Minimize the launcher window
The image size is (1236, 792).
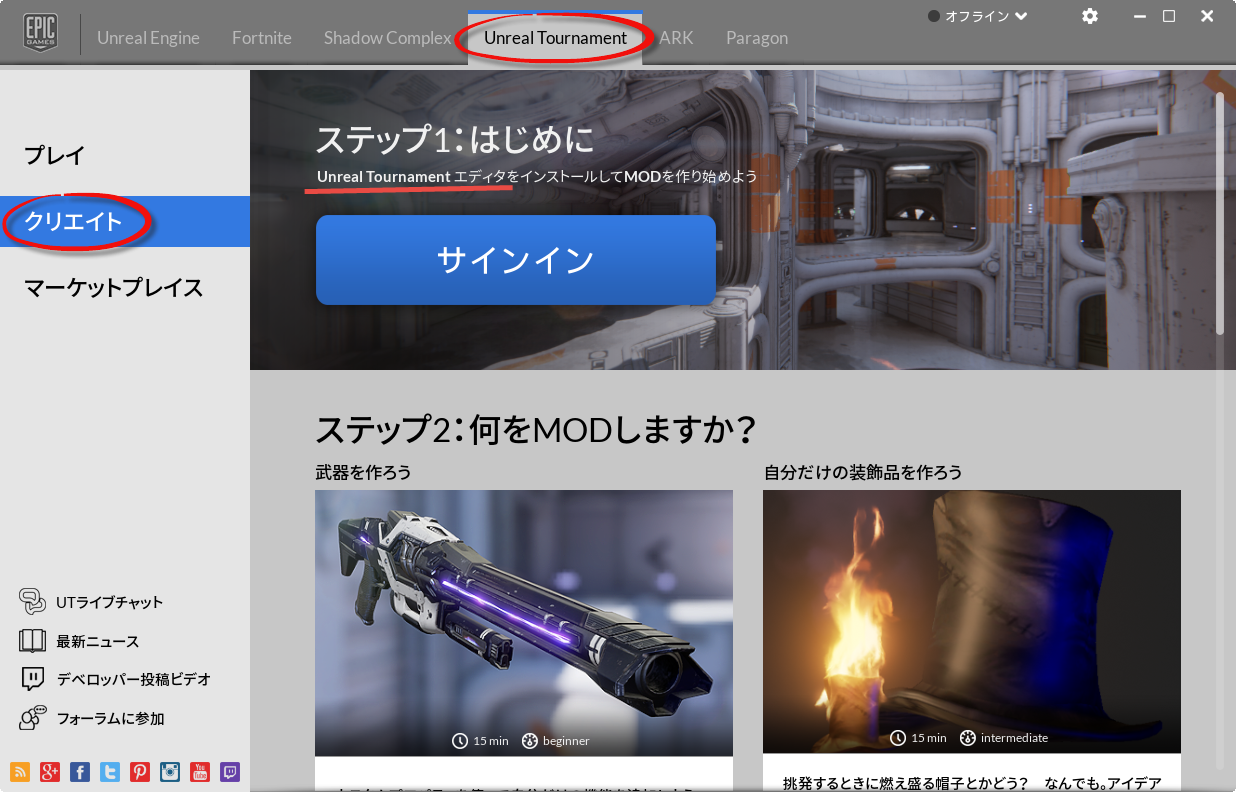click(1139, 16)
